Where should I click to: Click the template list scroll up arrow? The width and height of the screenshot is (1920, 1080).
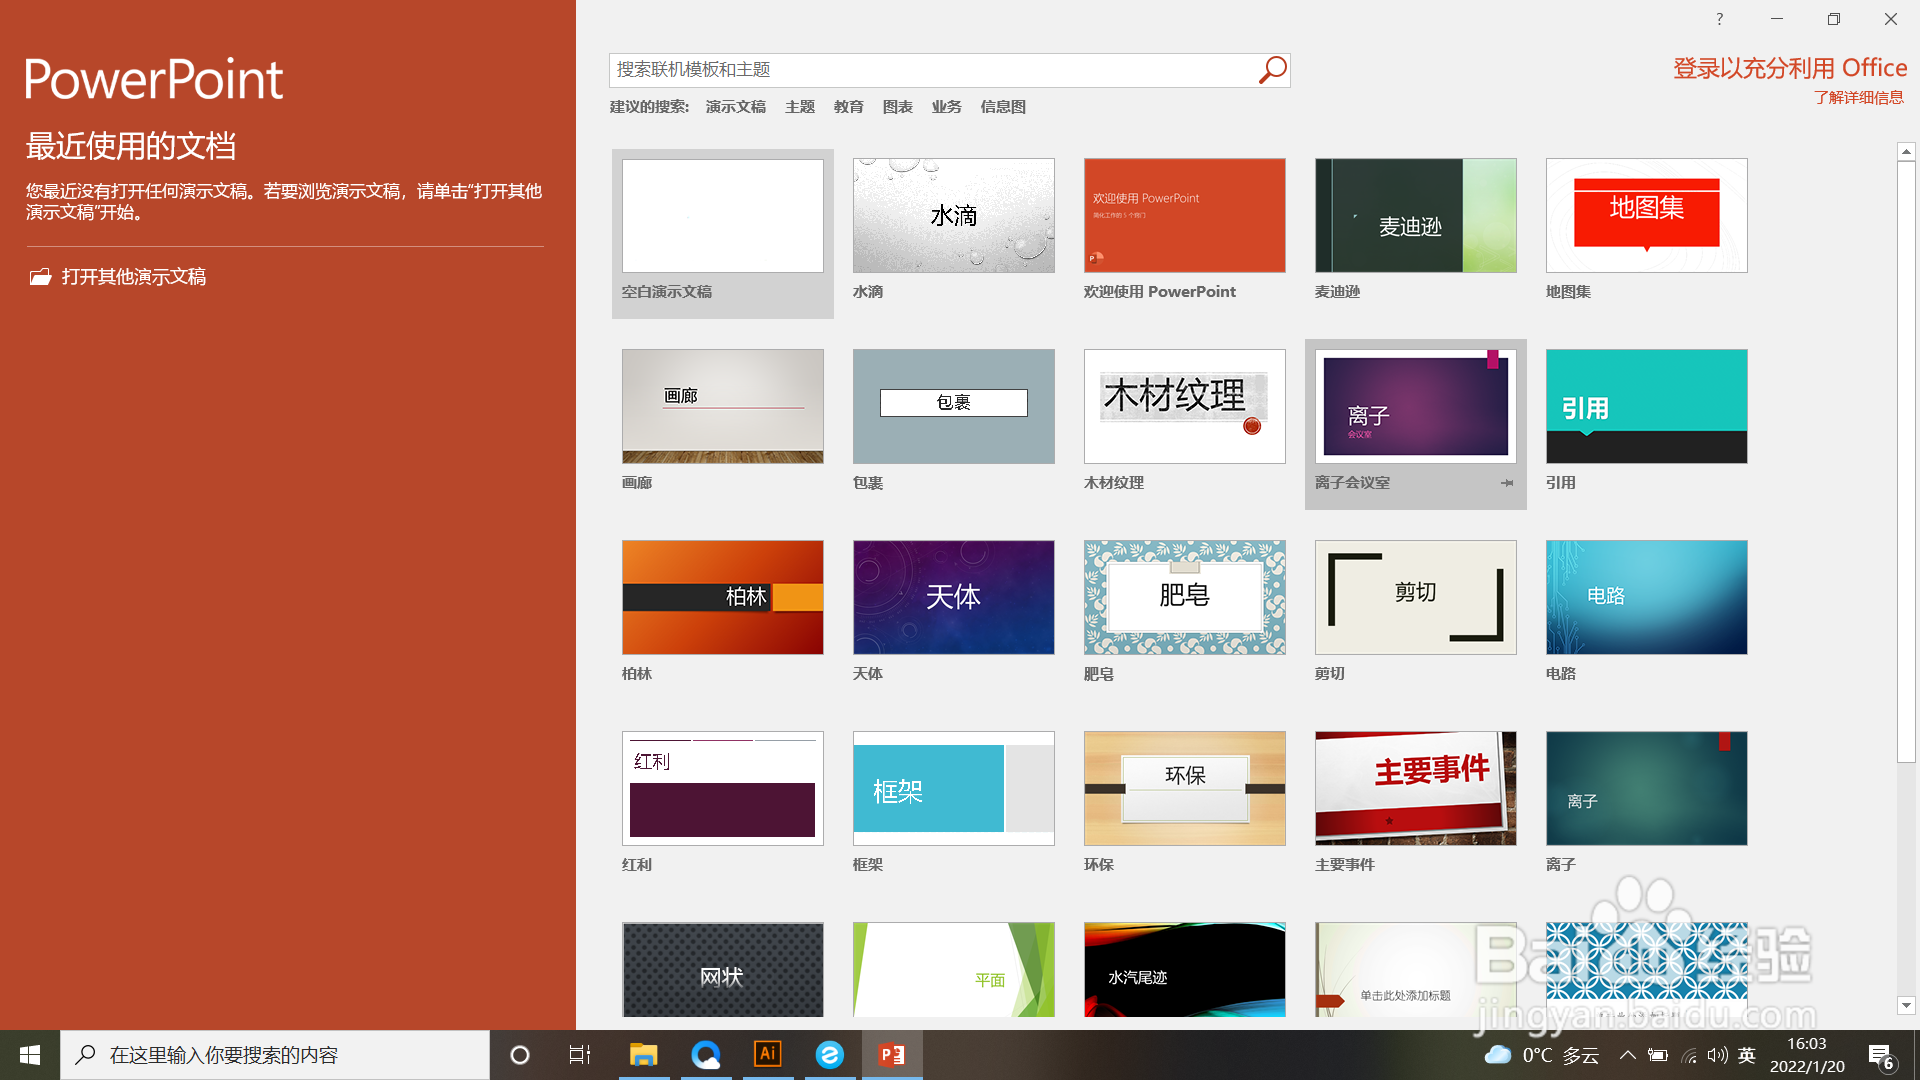point(1906,152)
